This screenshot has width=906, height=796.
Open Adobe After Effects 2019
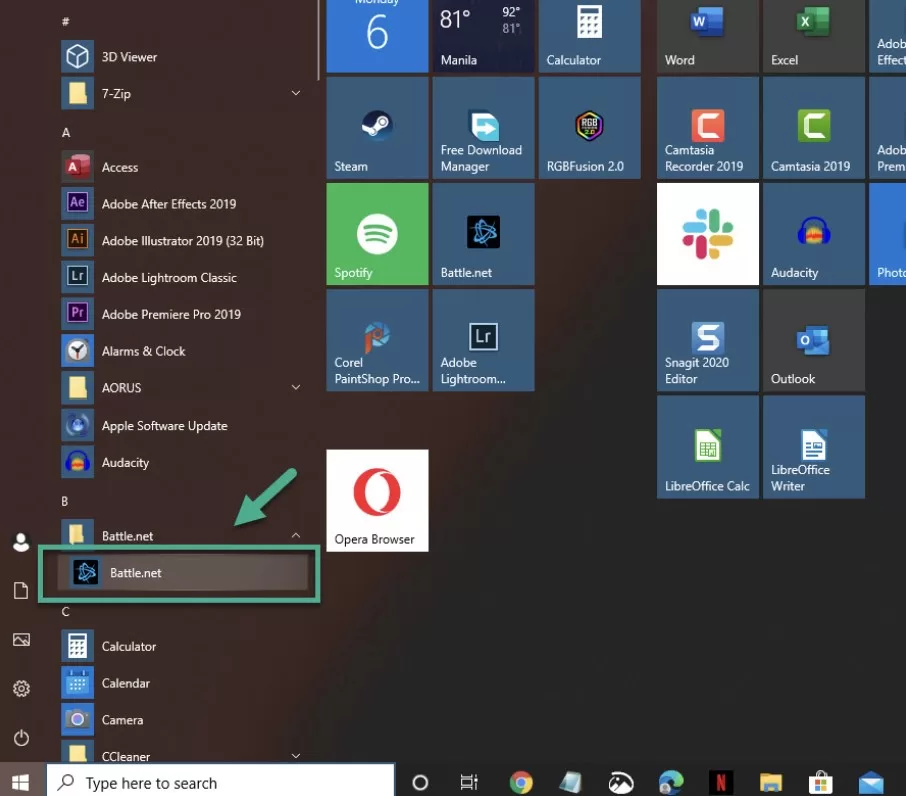182,204
